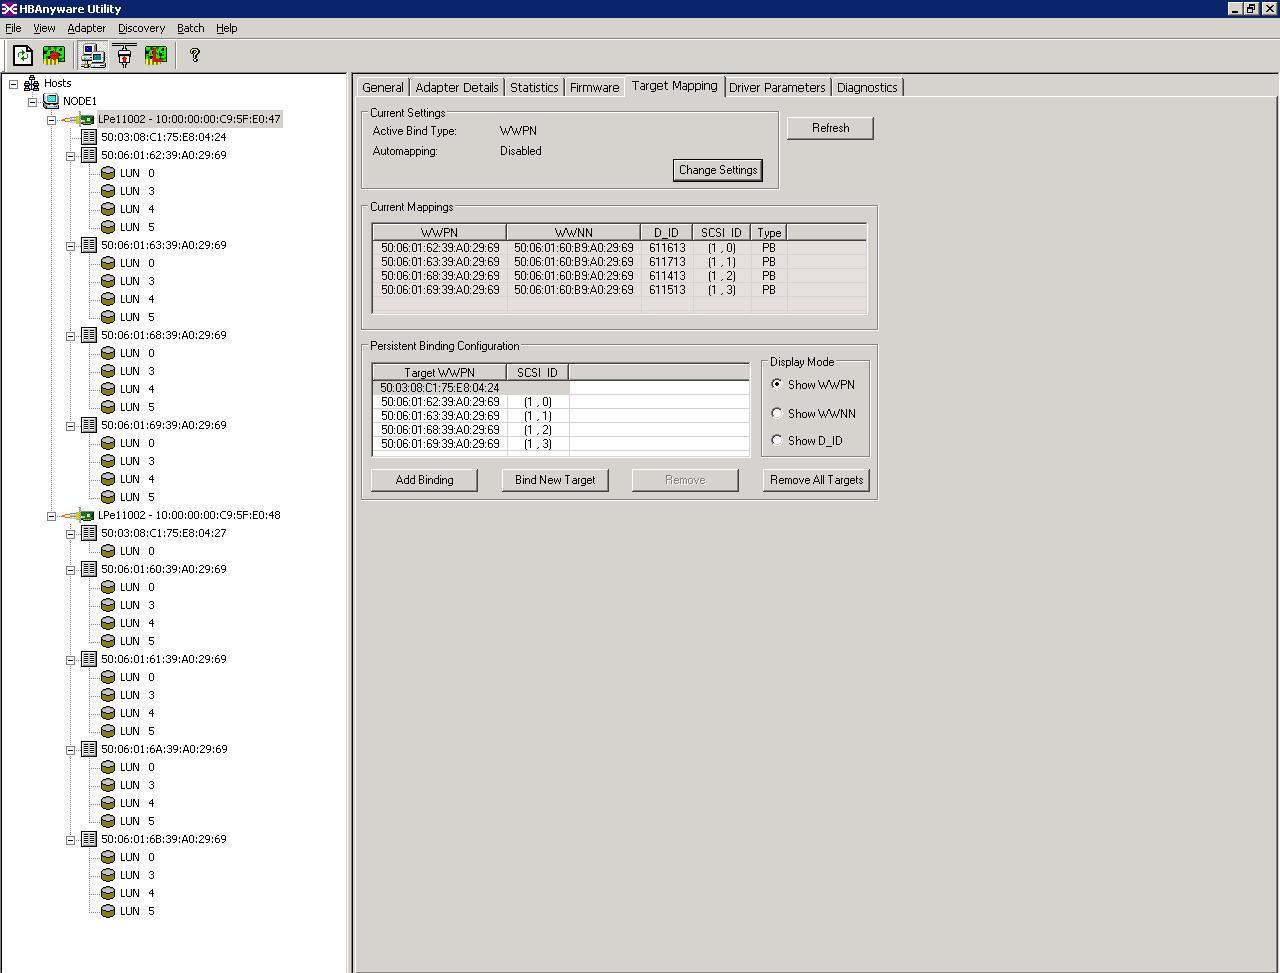This screenshot has width=1280, height=973.
Task: Click target icon beside 50:06:01:6B:39:A0:29:69
Action: tap(89, 839)
